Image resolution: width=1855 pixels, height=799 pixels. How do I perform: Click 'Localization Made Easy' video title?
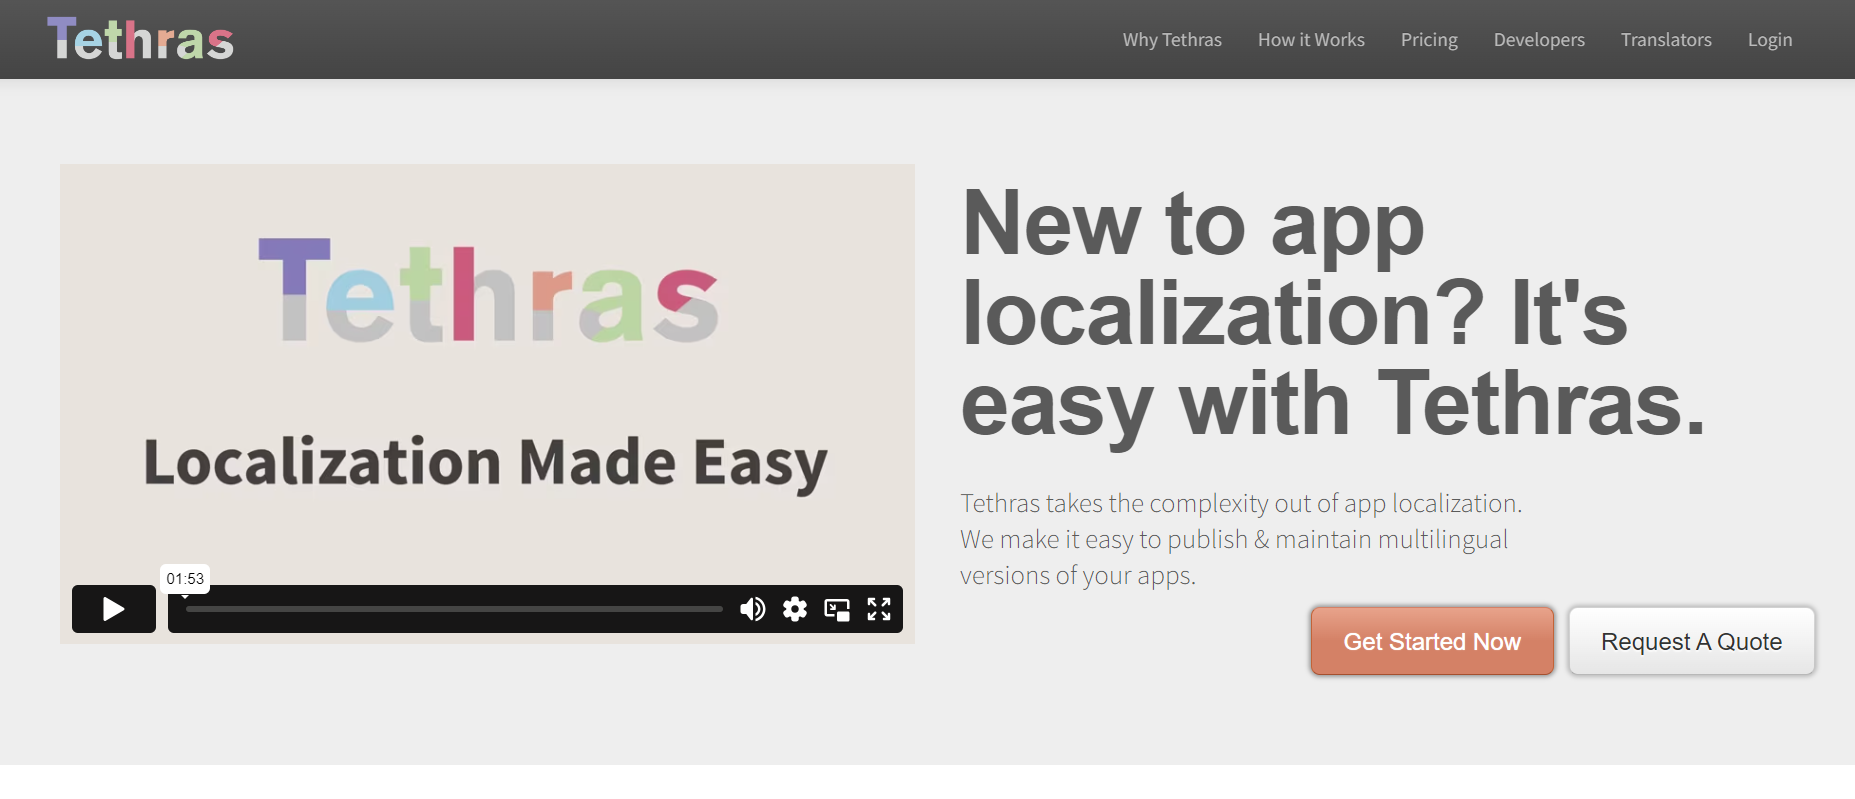486,463
